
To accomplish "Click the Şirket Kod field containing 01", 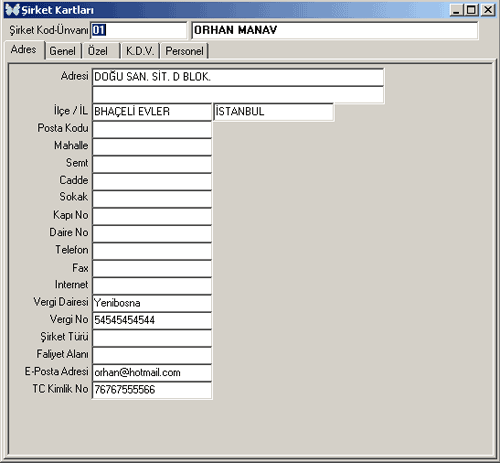I will pyautogui.click(x=139, y=30).
